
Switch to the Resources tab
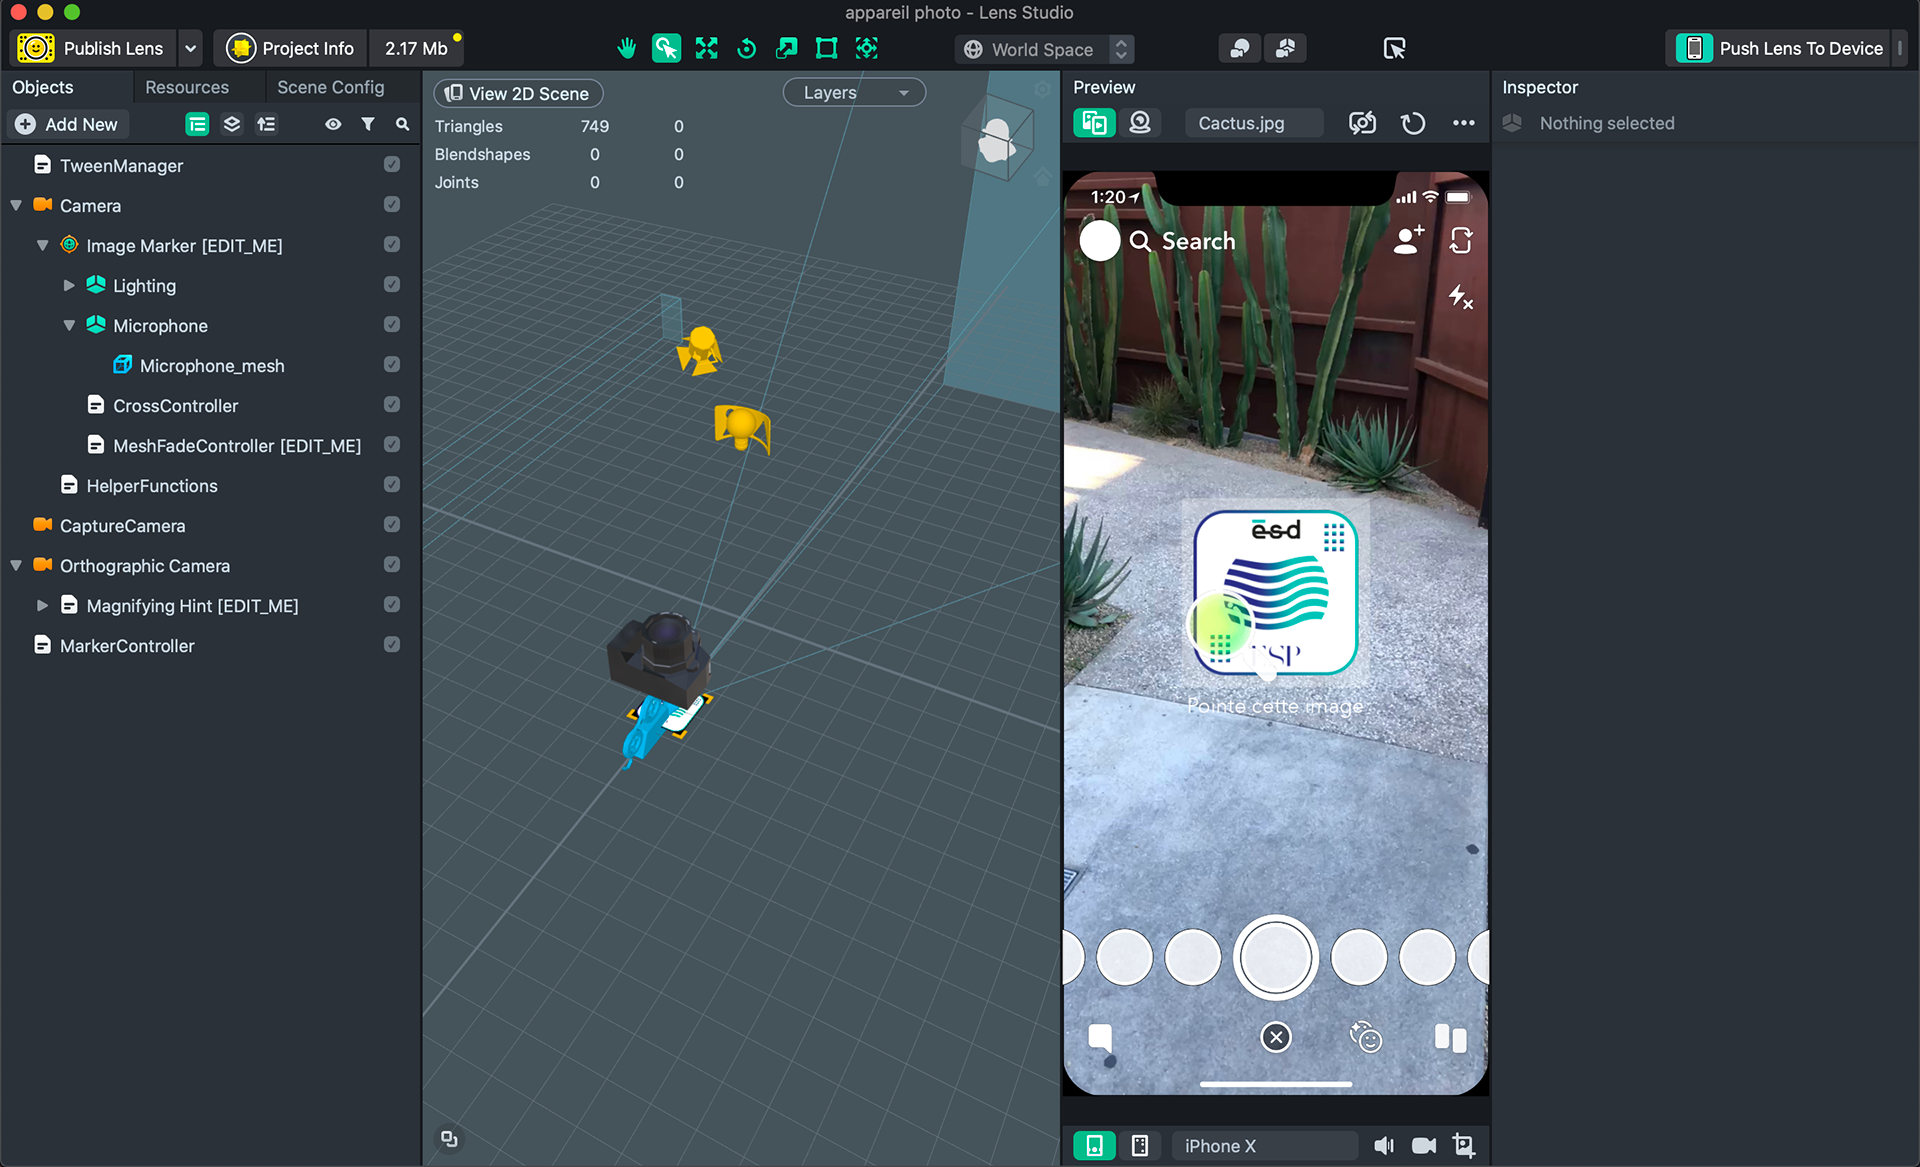click(187, 87)
